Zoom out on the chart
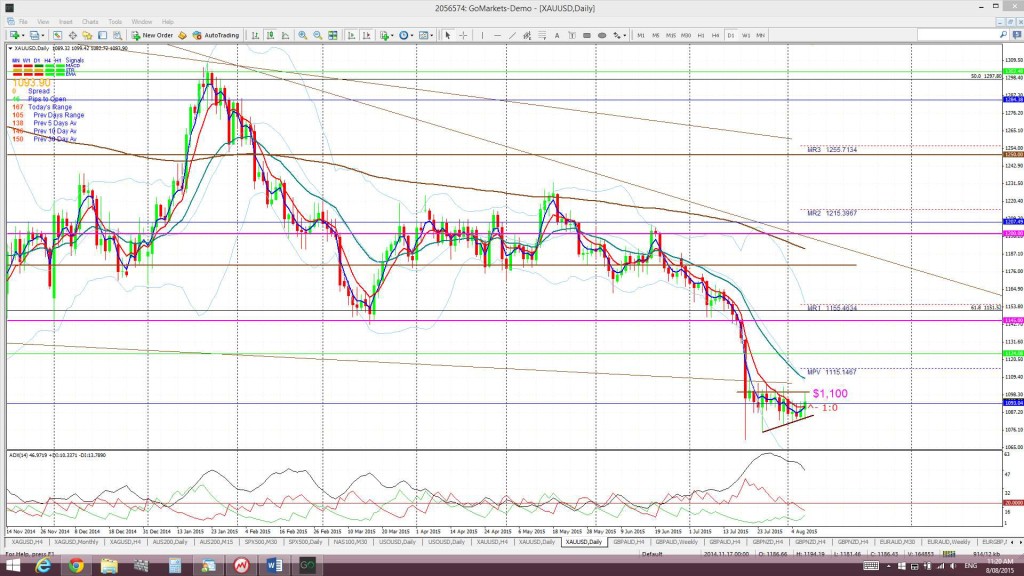 coord(317,35)
